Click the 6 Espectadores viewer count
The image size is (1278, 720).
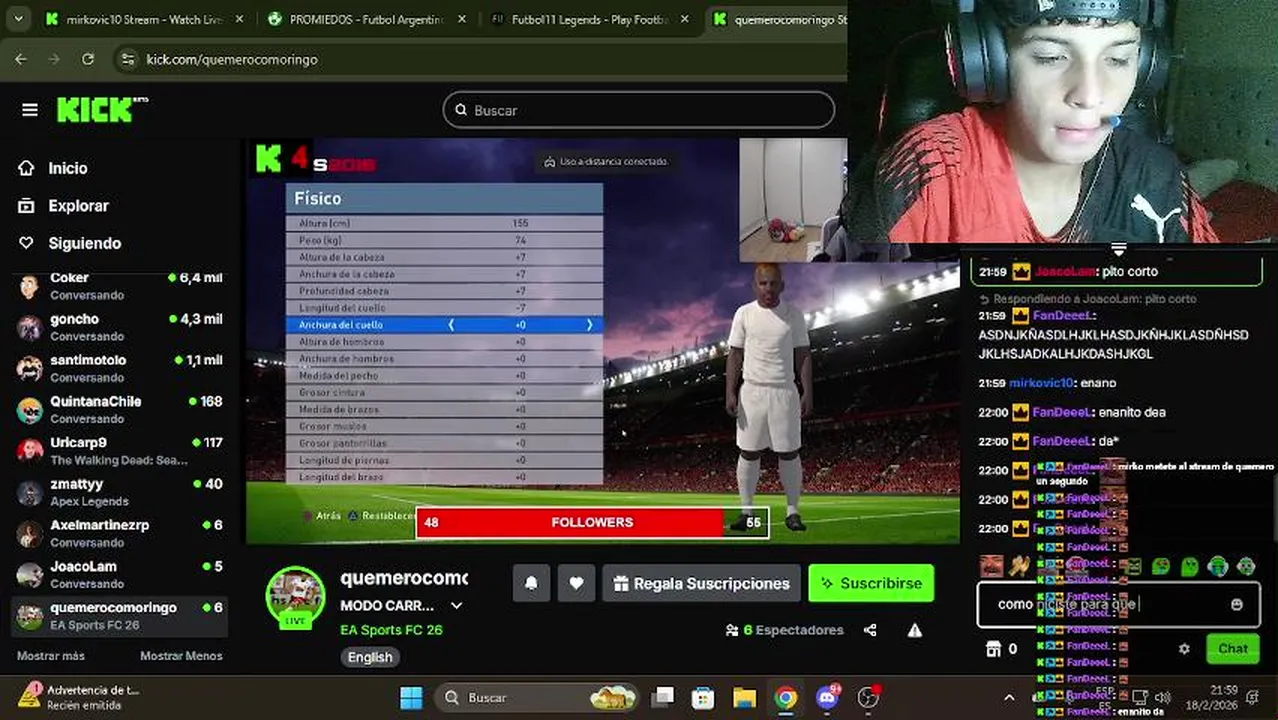785,630
